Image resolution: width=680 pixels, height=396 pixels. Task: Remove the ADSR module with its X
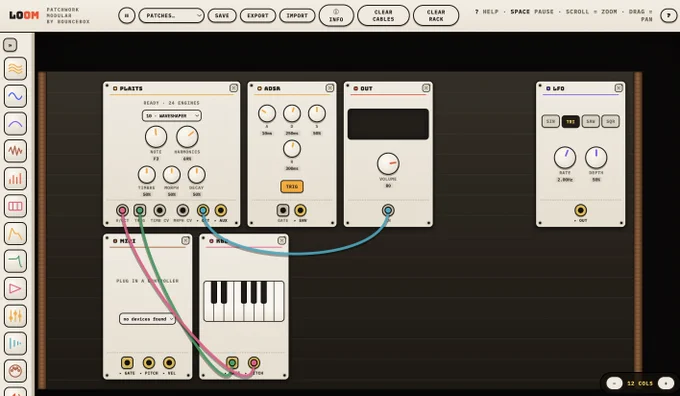coord(330,88)
